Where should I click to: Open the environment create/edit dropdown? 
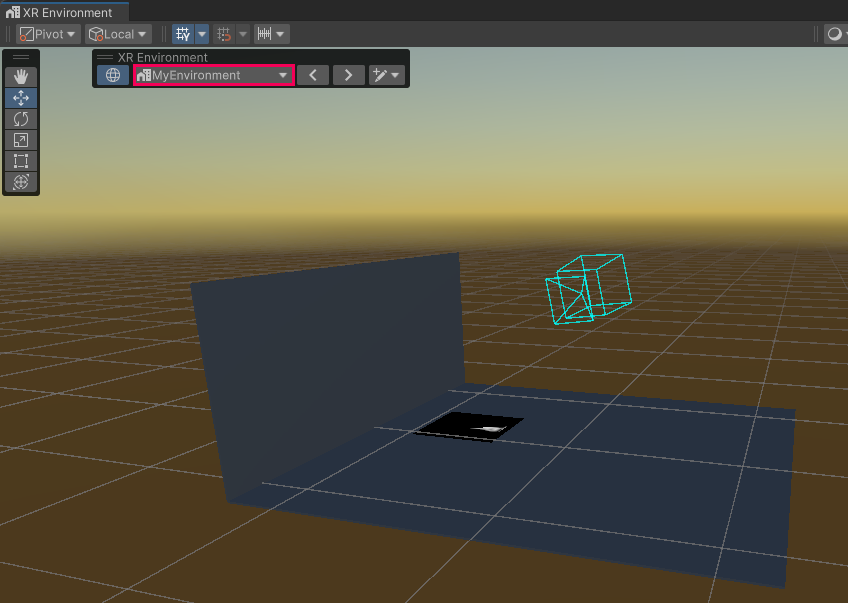click(386, 75)
